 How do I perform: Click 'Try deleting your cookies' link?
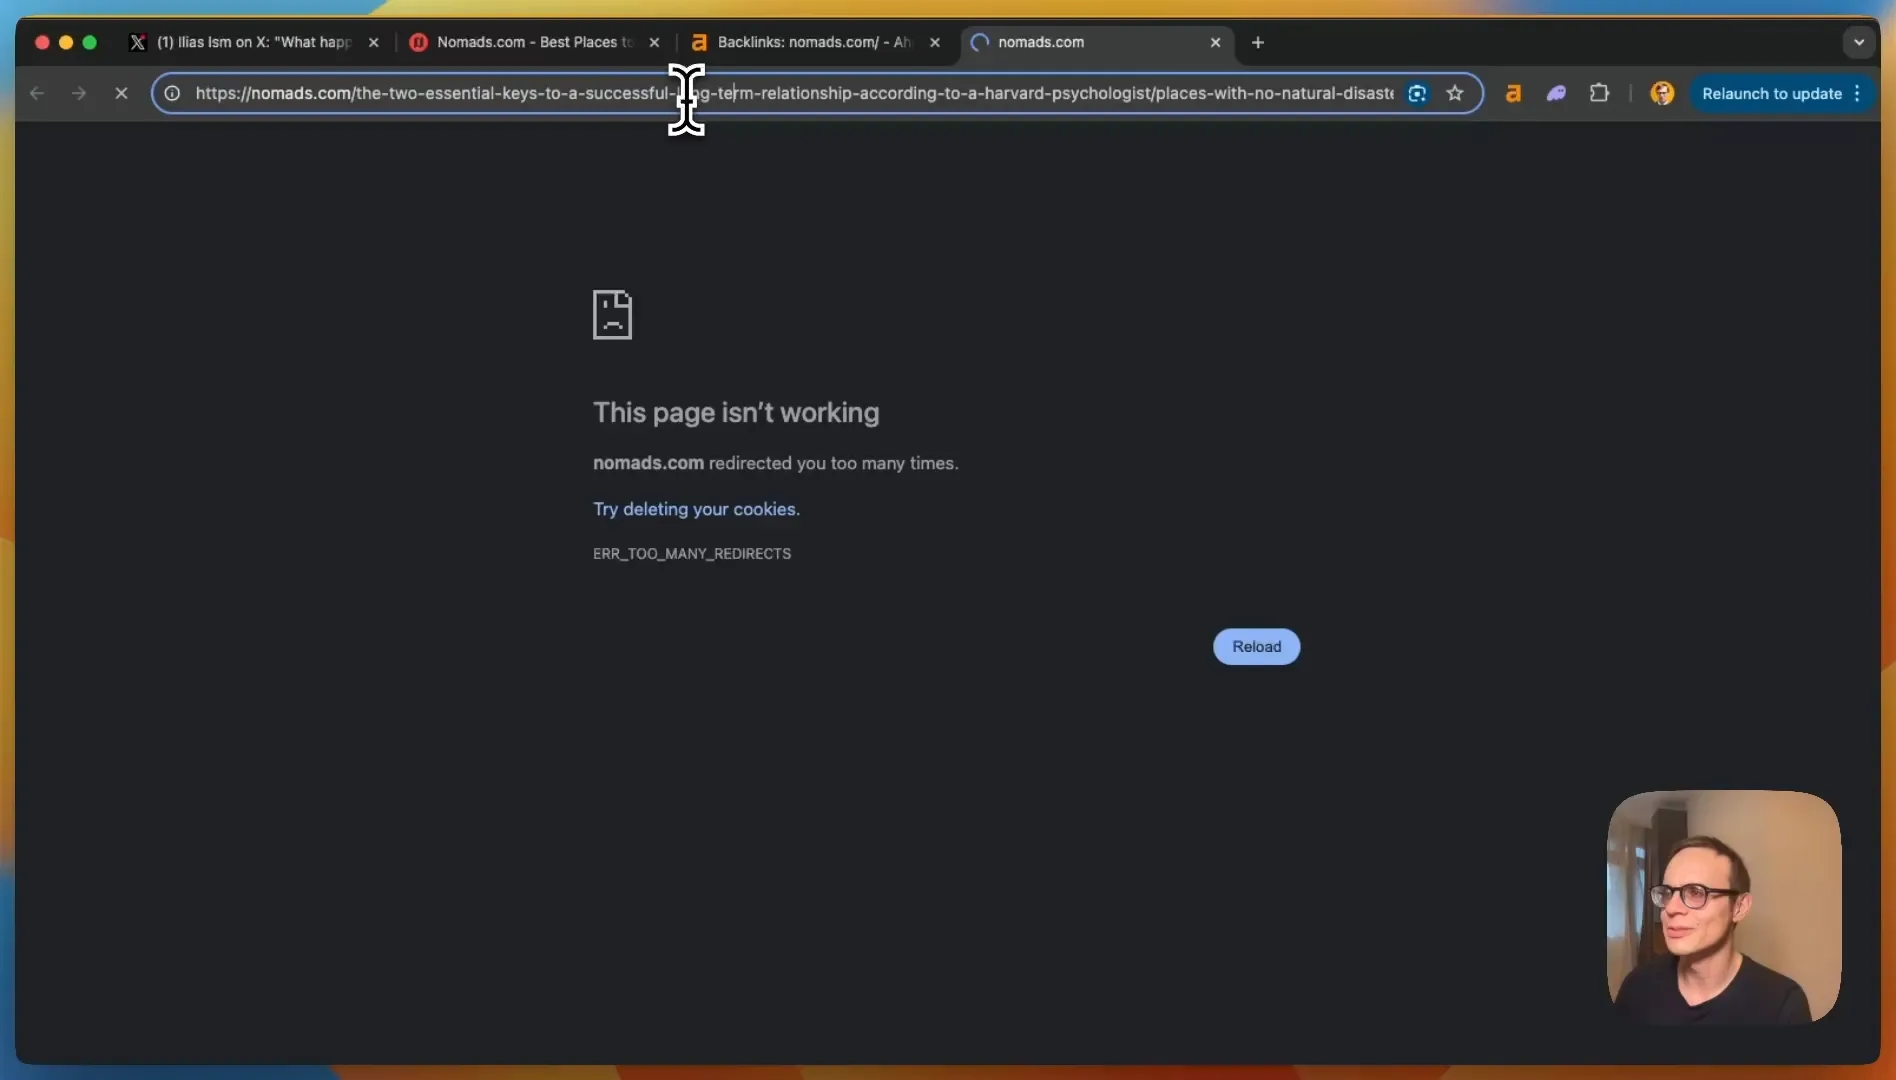point(696,509)
